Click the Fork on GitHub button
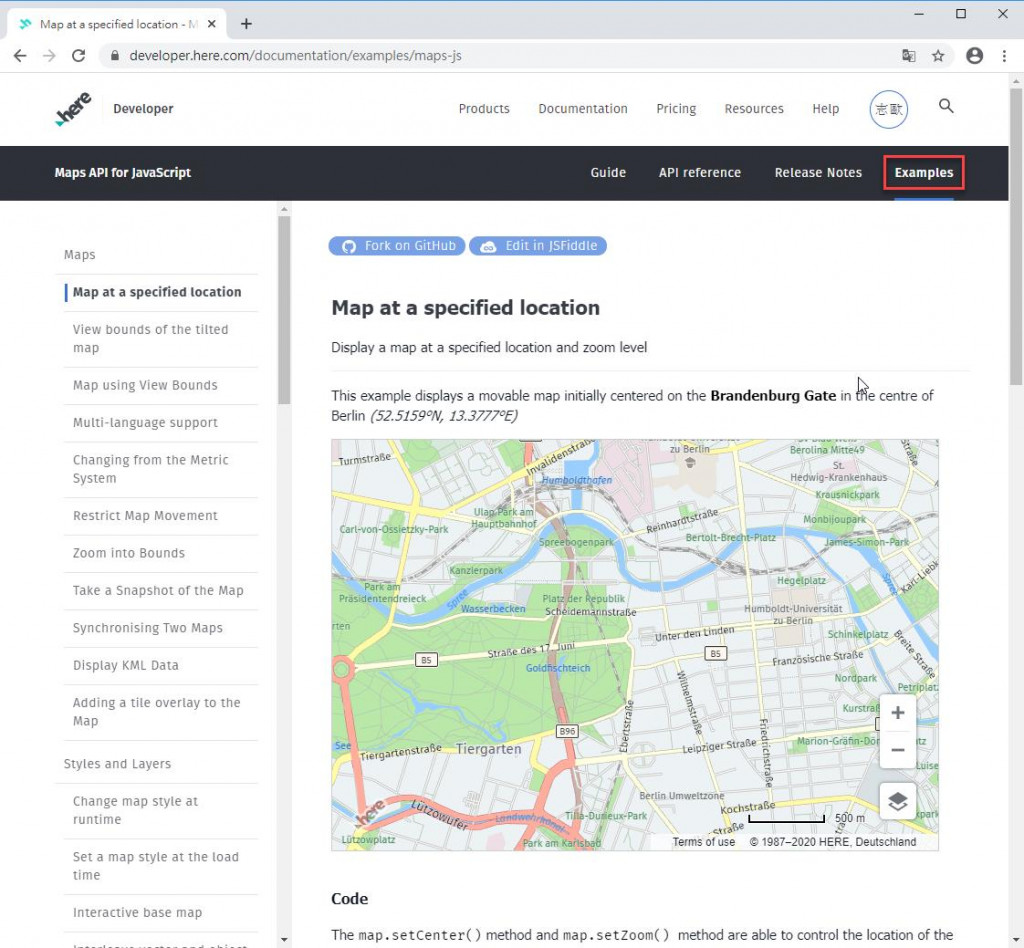 click(397, 245)
